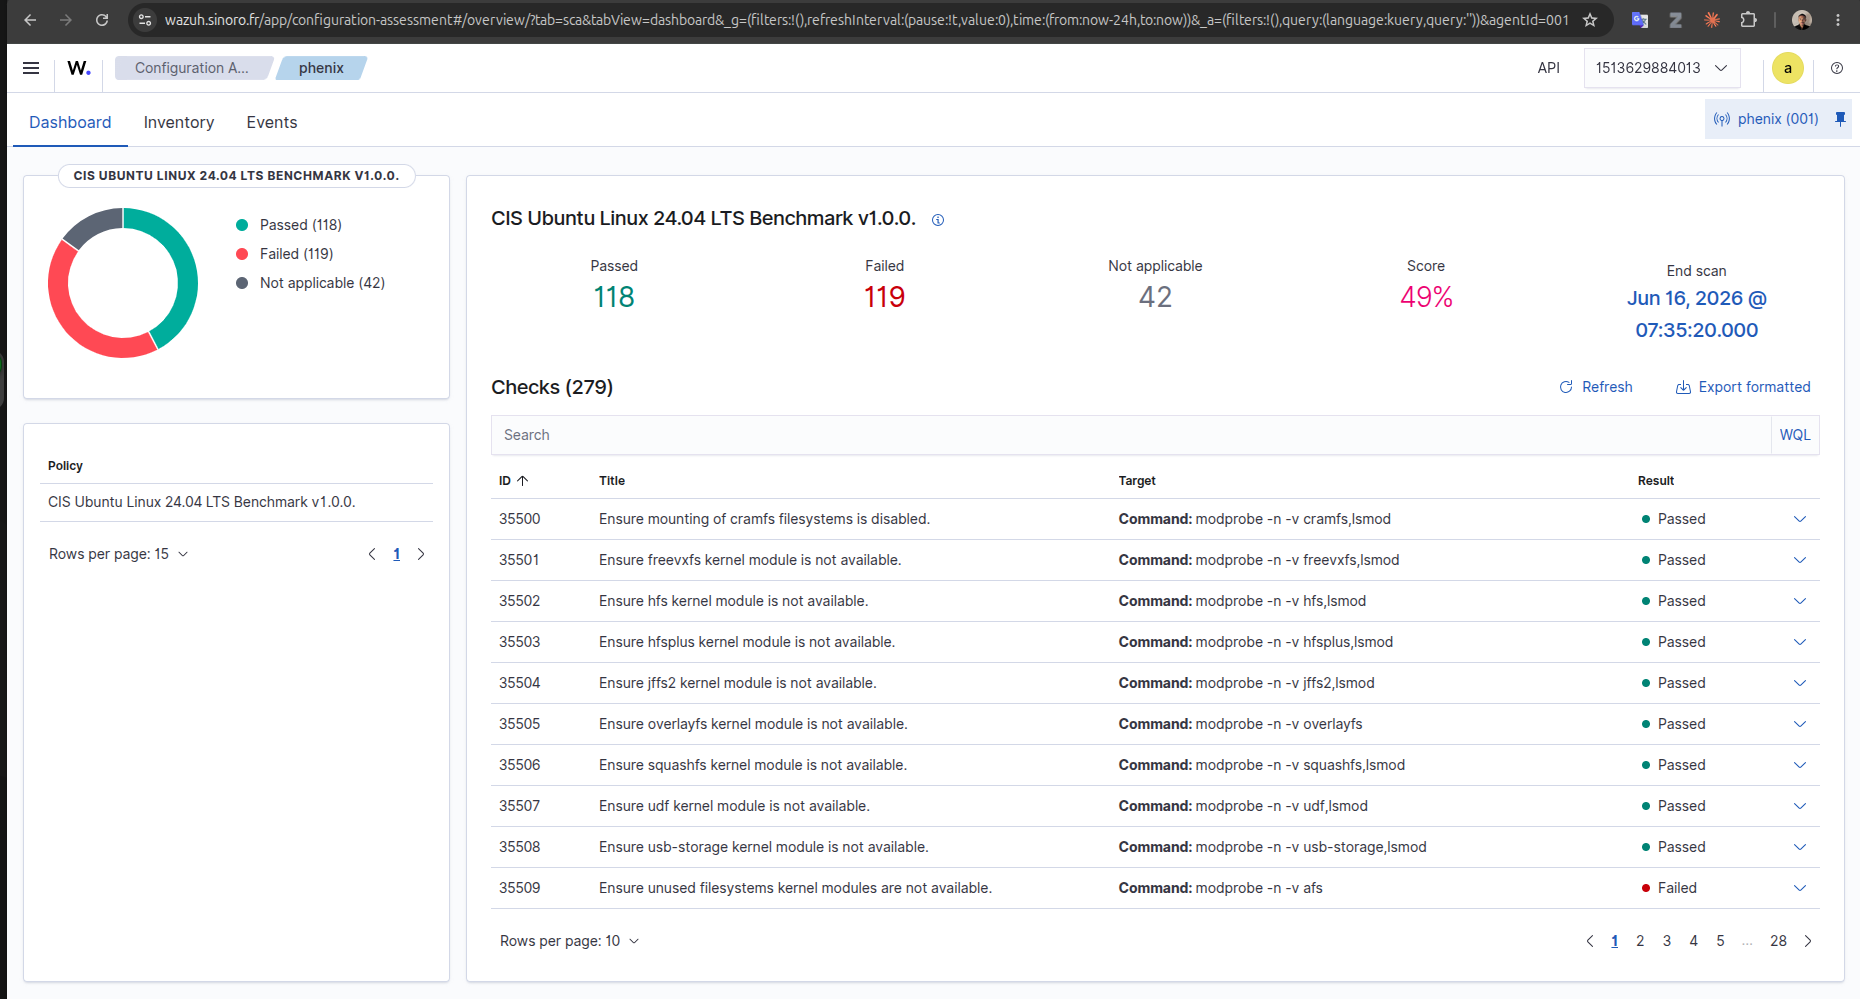The width and height of the screenshot is (1860, 999).
Task: Expand details for check 35501
Action: click(x=1800, y=560)
